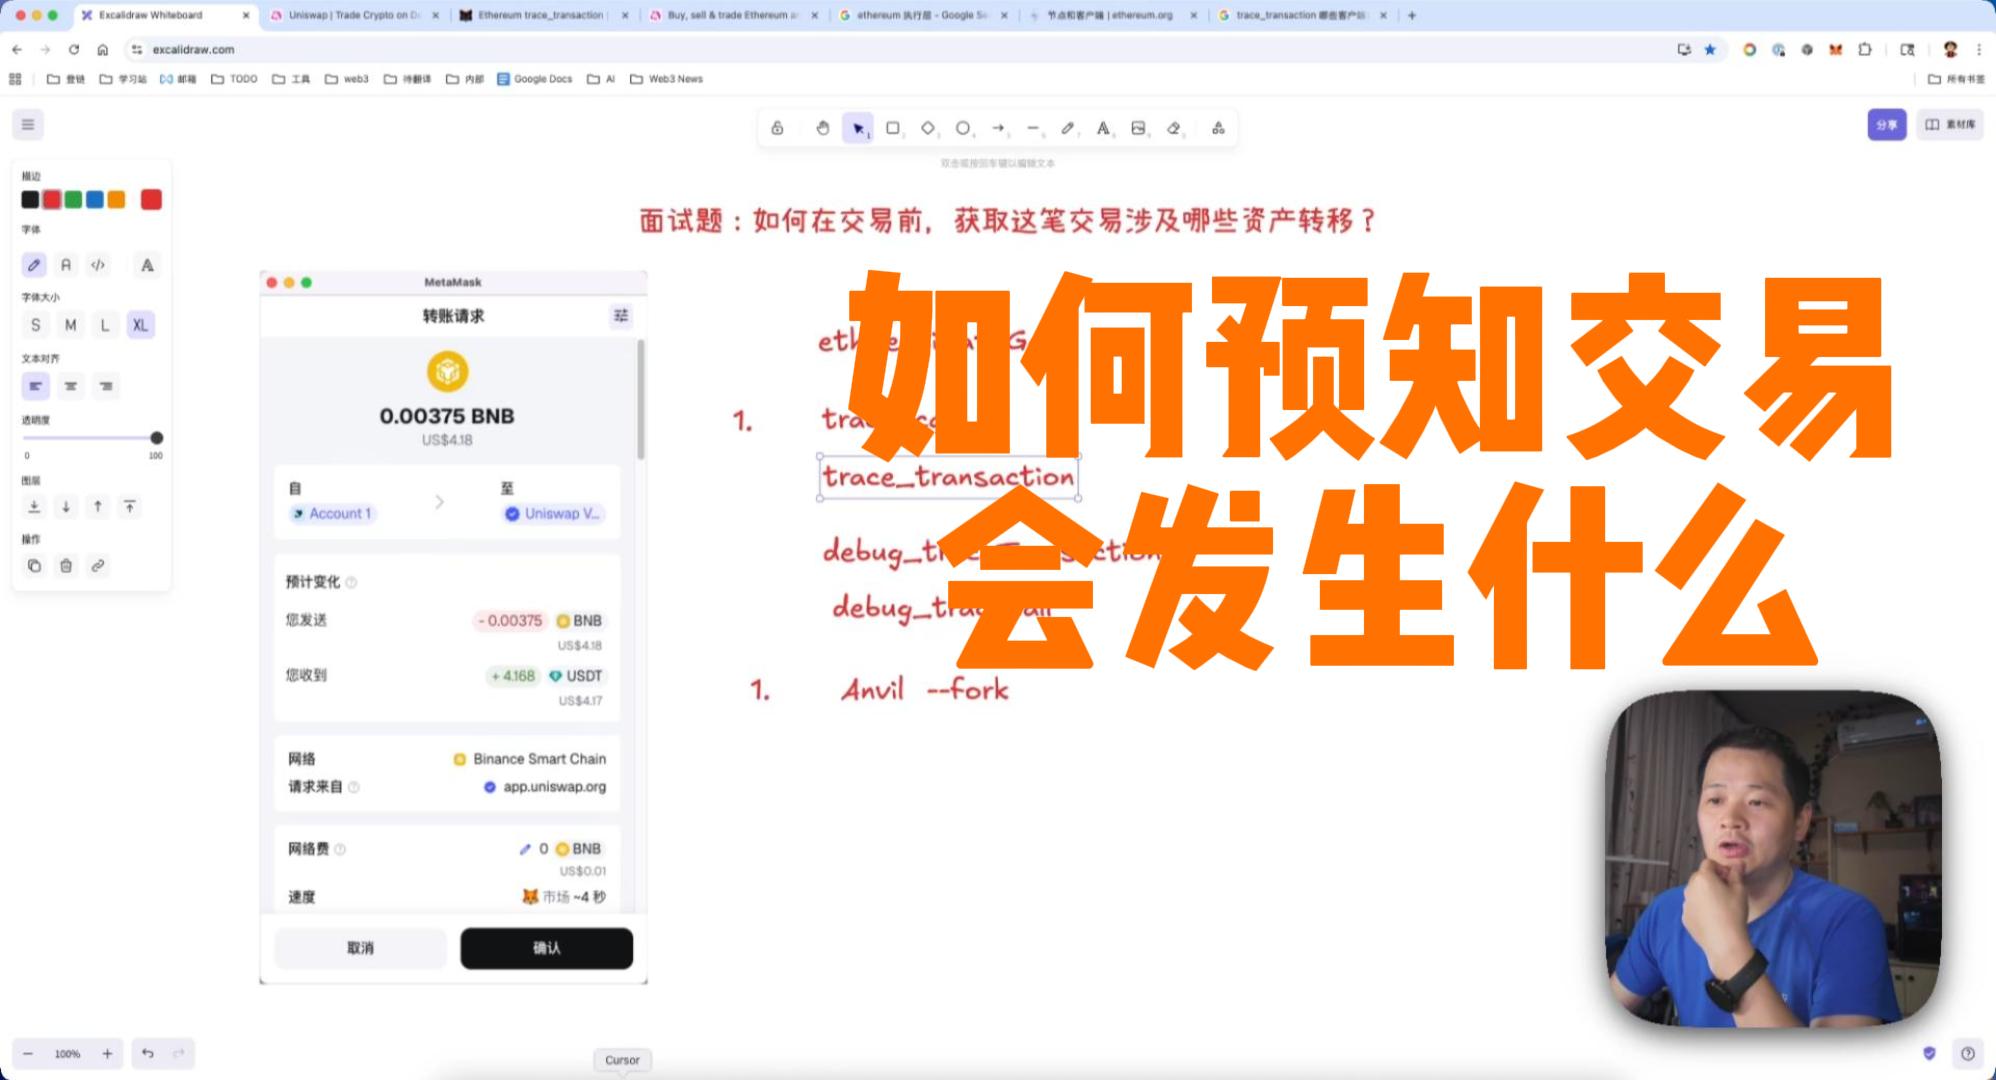
Task: Click the zoom-in plus button
Action: point(108,1054)
